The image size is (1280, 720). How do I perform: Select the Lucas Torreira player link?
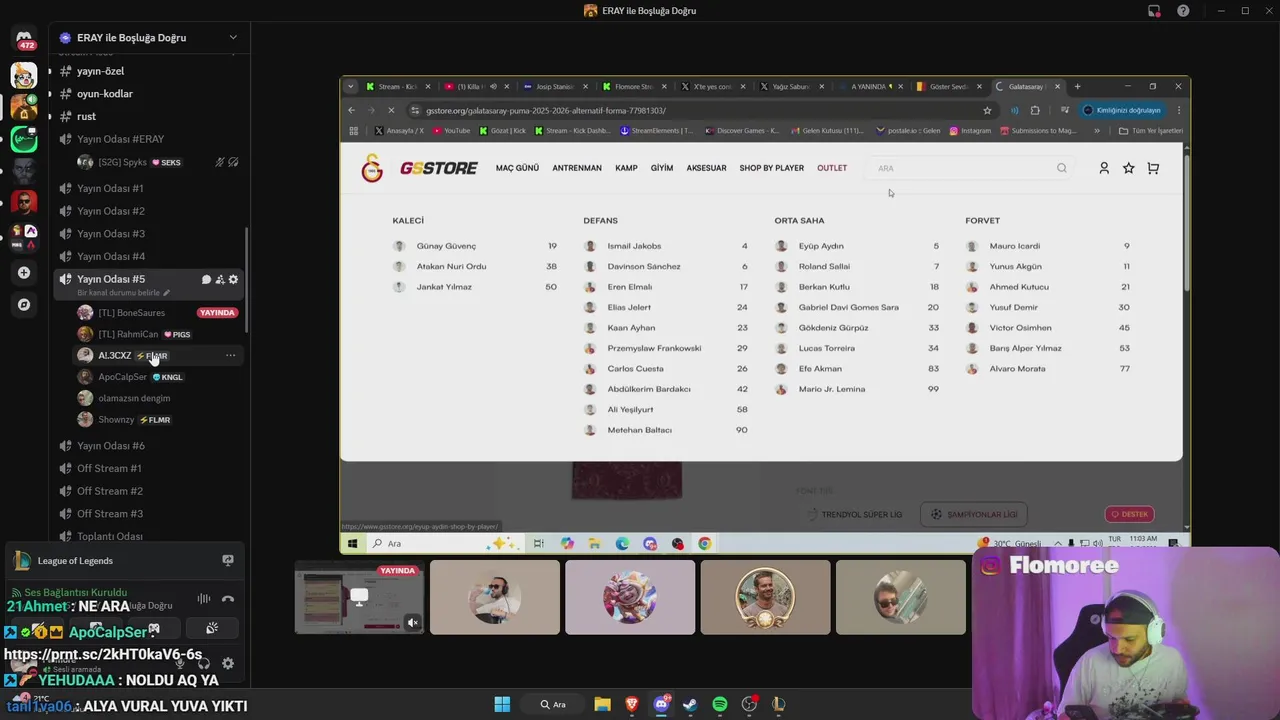pos(826,348)
